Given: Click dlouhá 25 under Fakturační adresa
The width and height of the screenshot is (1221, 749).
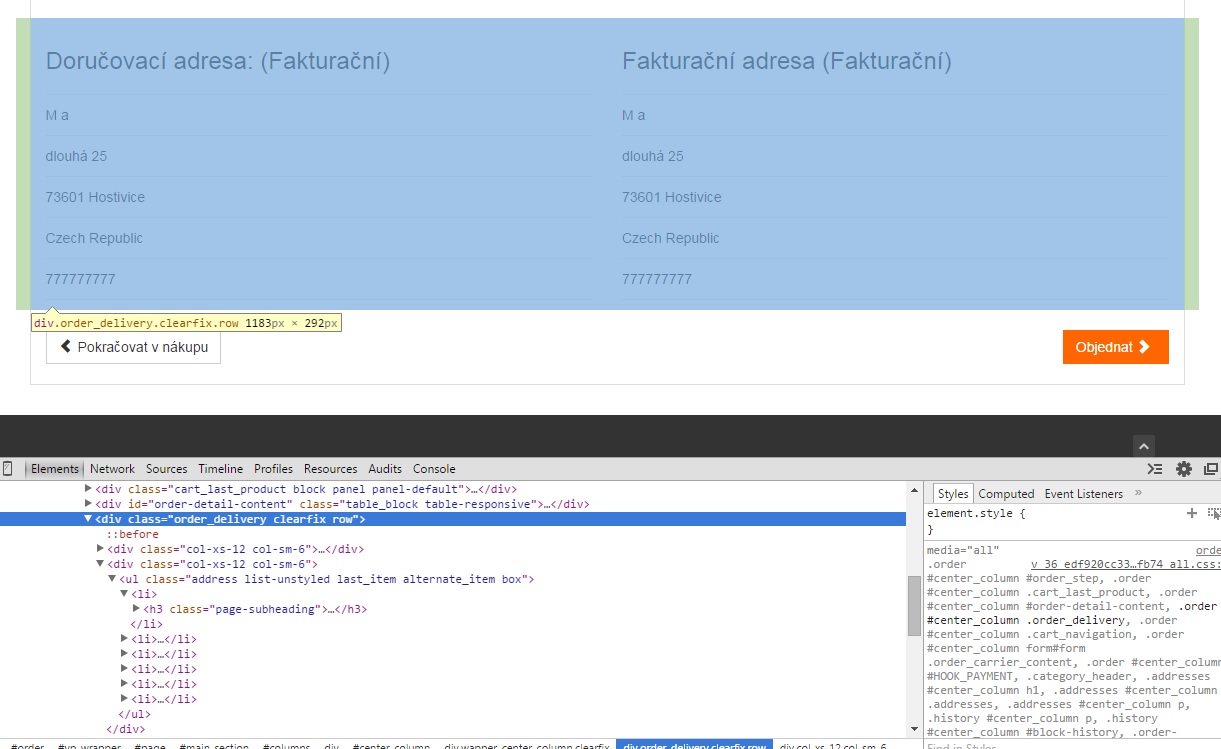Looking at the screenshot, I should point(653,156).
